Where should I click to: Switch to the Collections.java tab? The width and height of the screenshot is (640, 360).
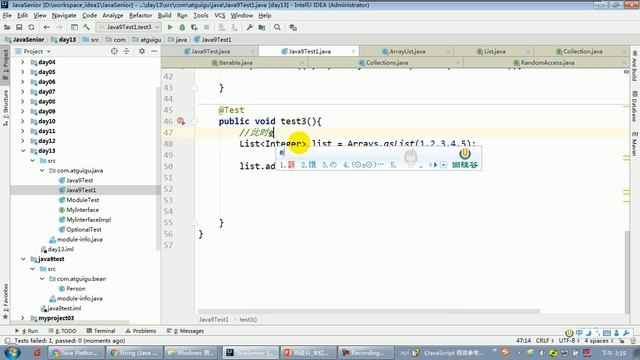(x=386, y=63)
